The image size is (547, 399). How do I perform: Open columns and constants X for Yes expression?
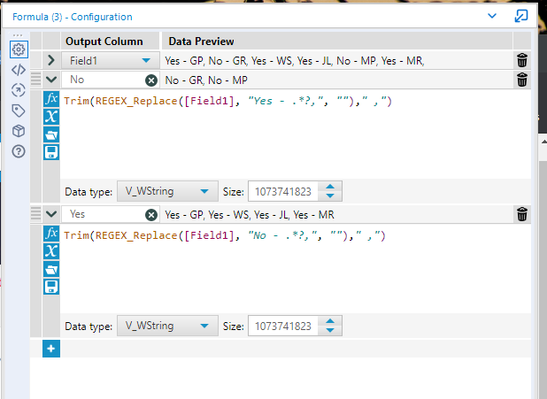51,251
